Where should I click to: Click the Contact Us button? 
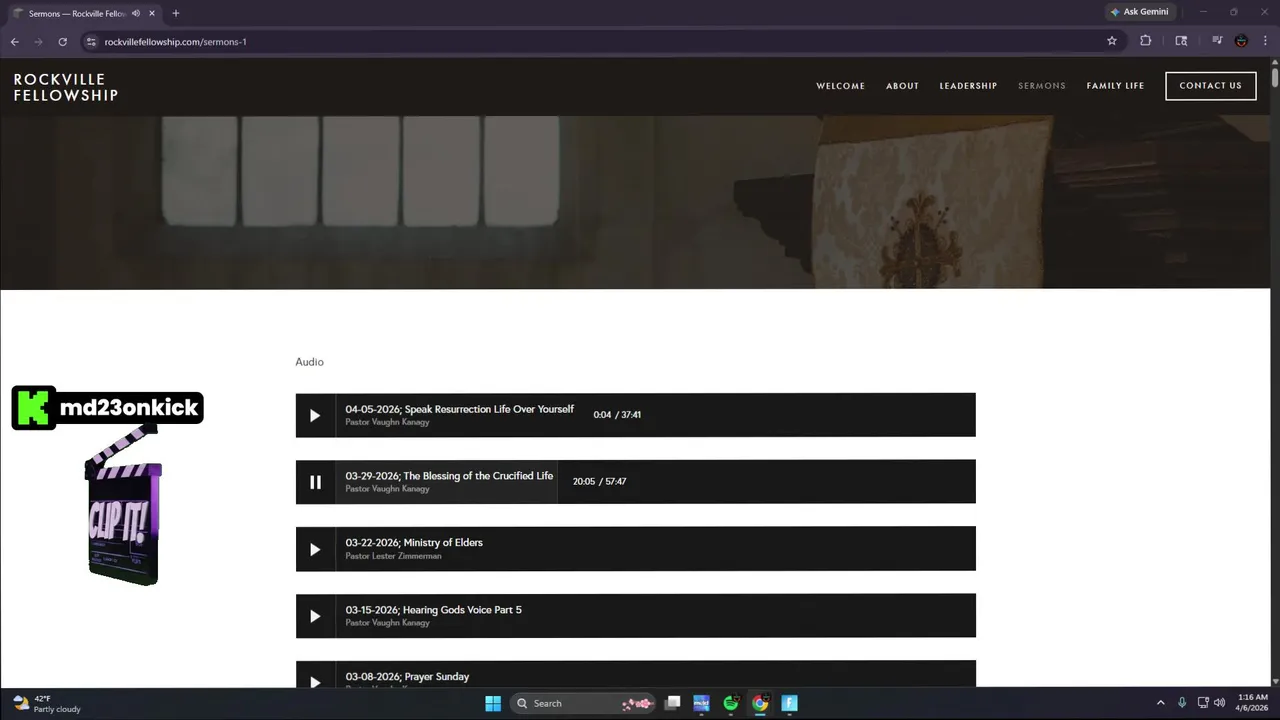tap(1210, 86)
